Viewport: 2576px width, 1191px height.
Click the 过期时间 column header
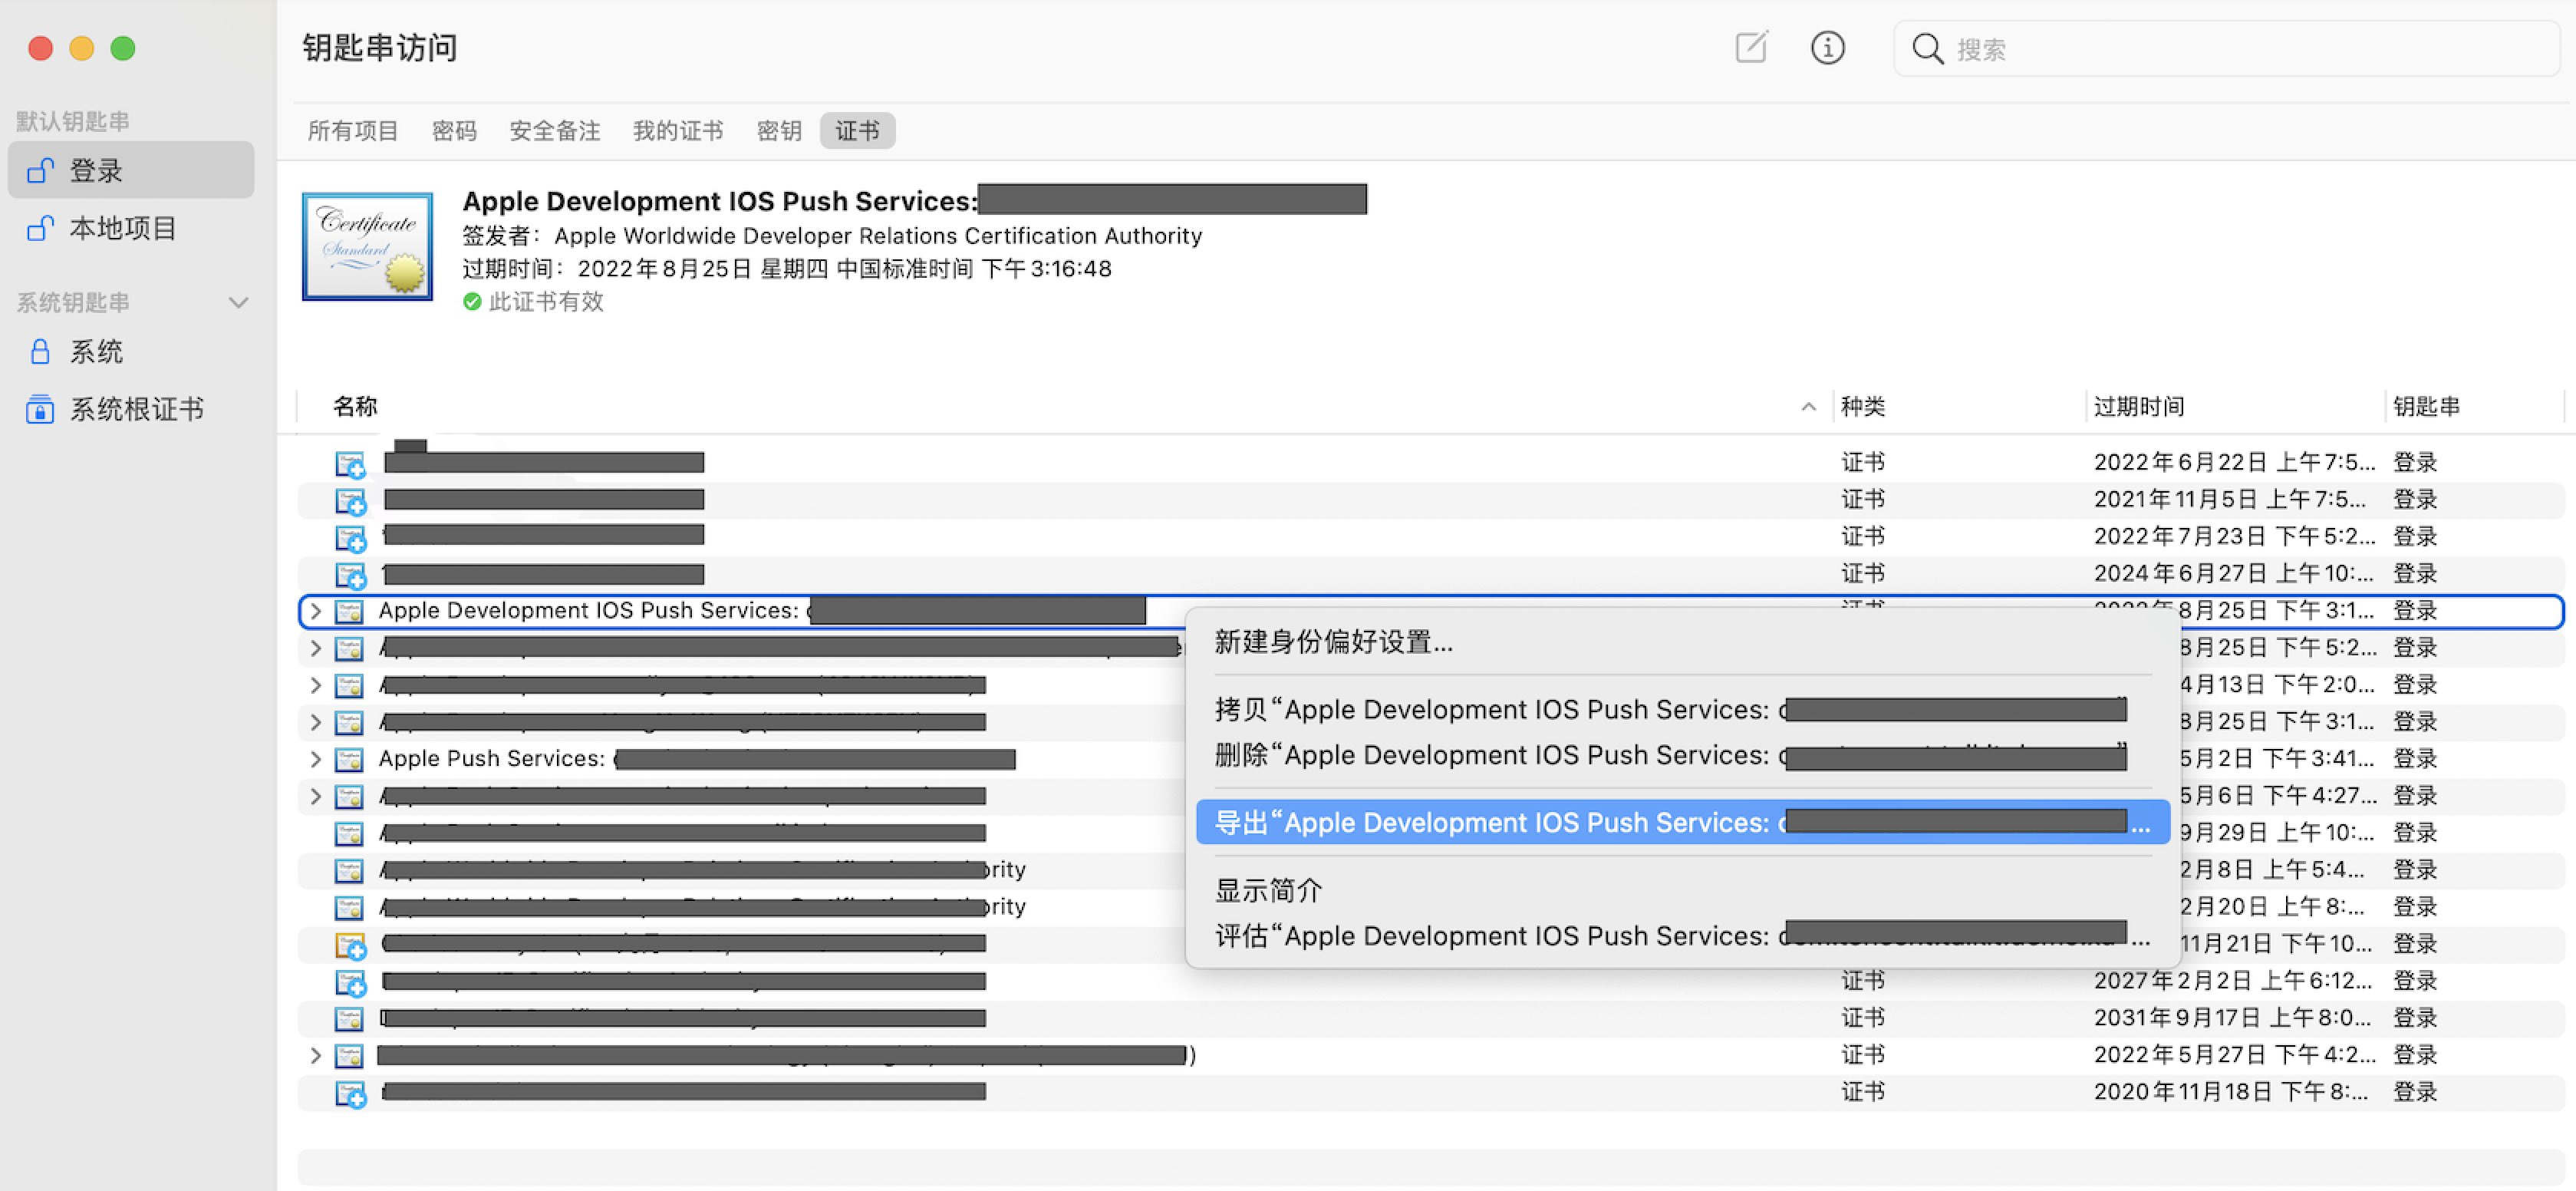(2138, 406)
